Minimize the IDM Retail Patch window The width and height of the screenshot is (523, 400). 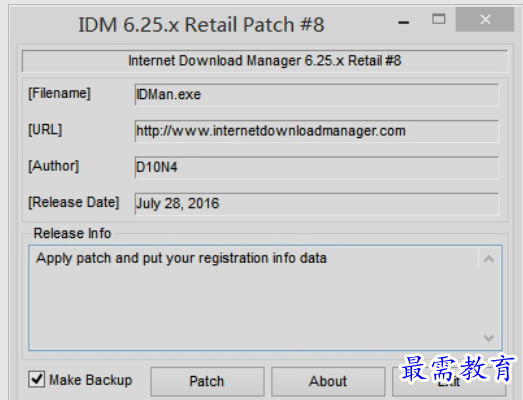point(404,22)
